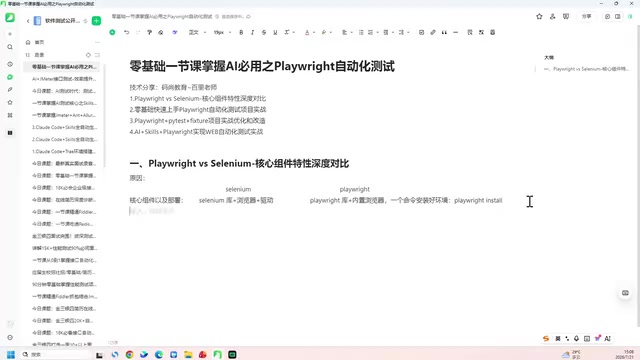Click the 分享 share button
Screen dimensions: 640x360
pos(587,16)
